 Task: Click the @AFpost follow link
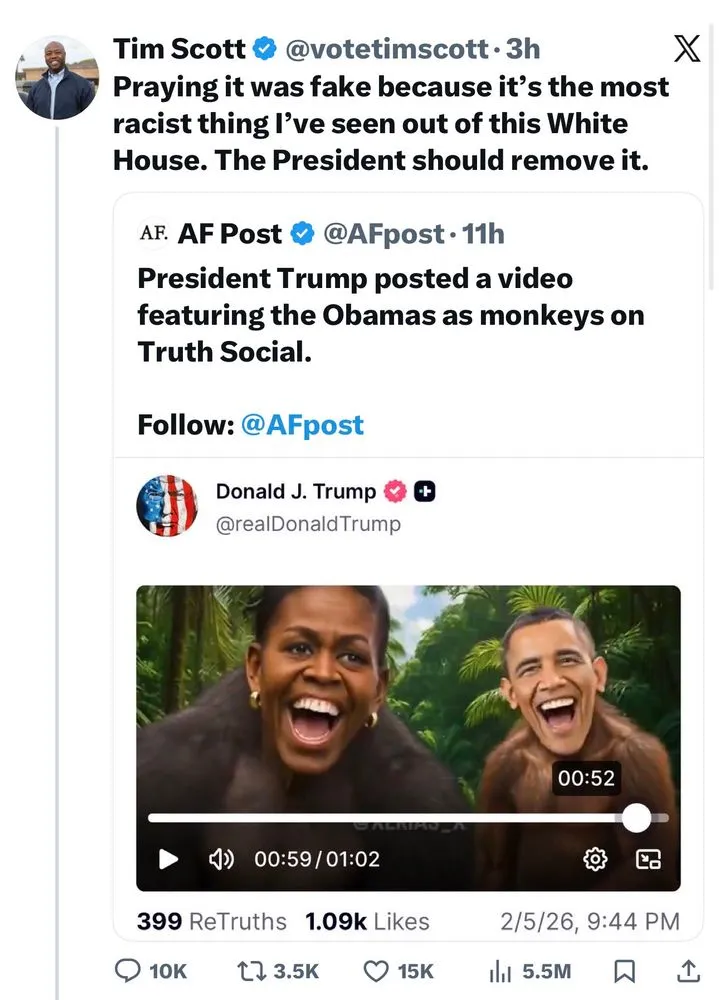point(302,425)
